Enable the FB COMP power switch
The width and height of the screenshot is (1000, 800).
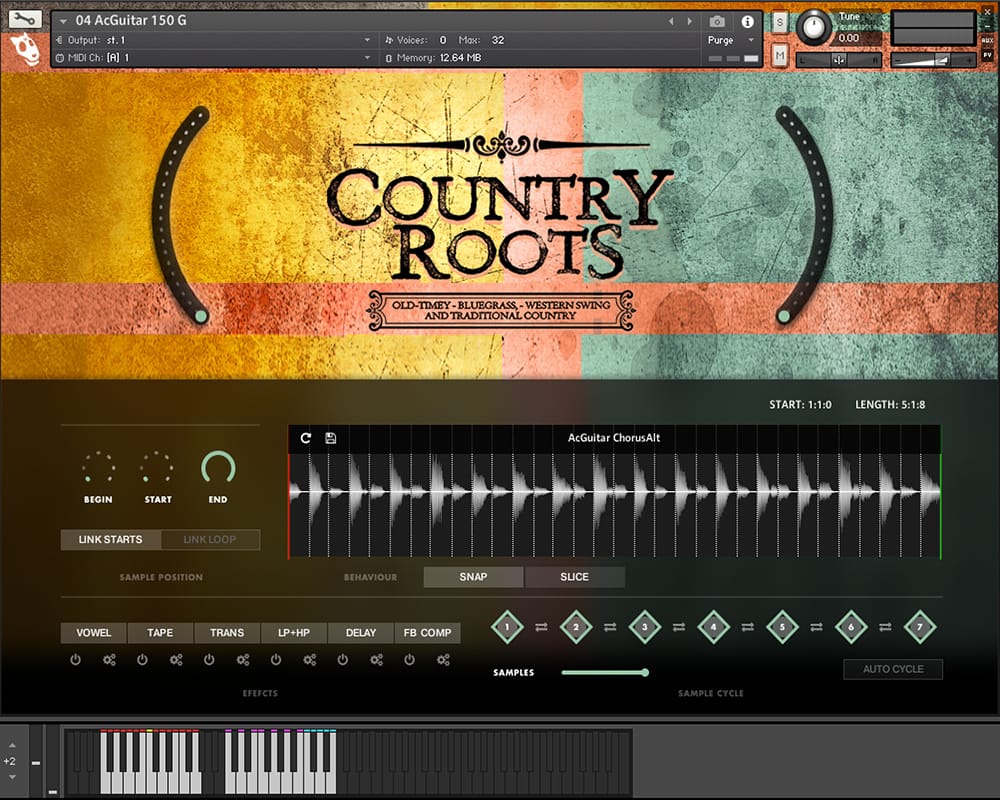[x=410, y=660]
